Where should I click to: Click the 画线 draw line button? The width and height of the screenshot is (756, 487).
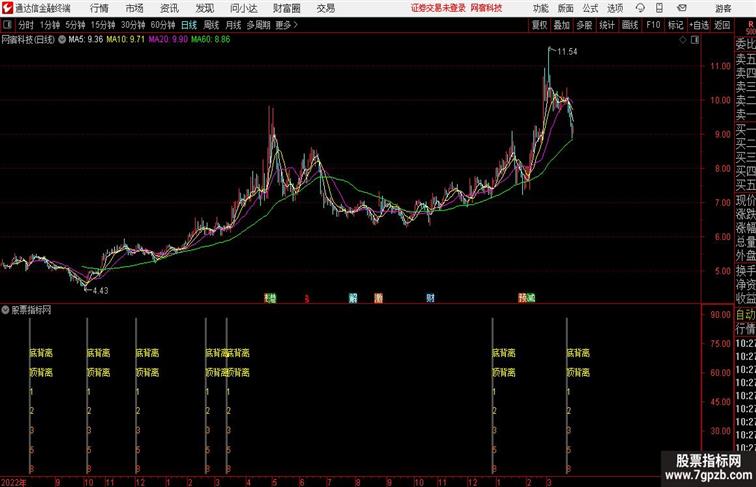(x=630, y=25)
